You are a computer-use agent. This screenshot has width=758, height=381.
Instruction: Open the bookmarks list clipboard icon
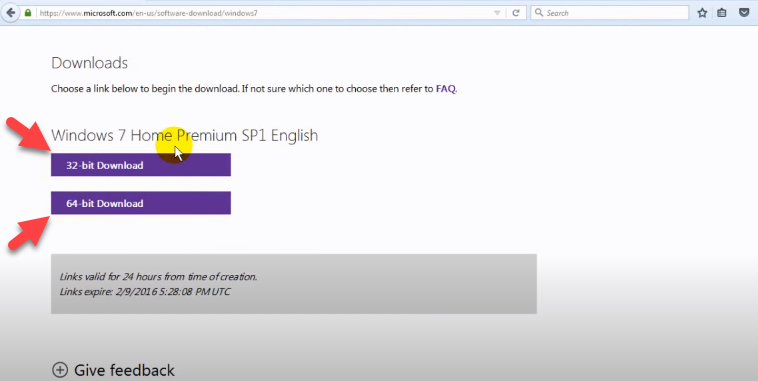tap(722, 13)
